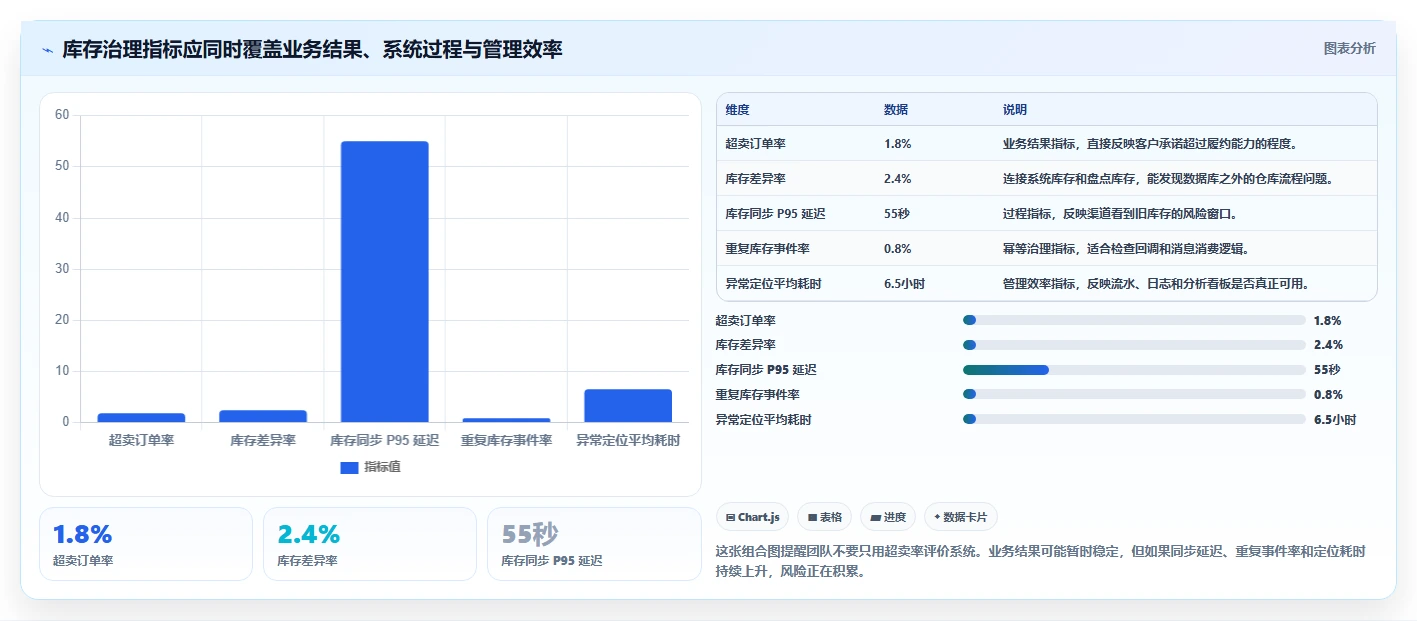Click the 库存差异率 progress bar

coord(1134,345)
